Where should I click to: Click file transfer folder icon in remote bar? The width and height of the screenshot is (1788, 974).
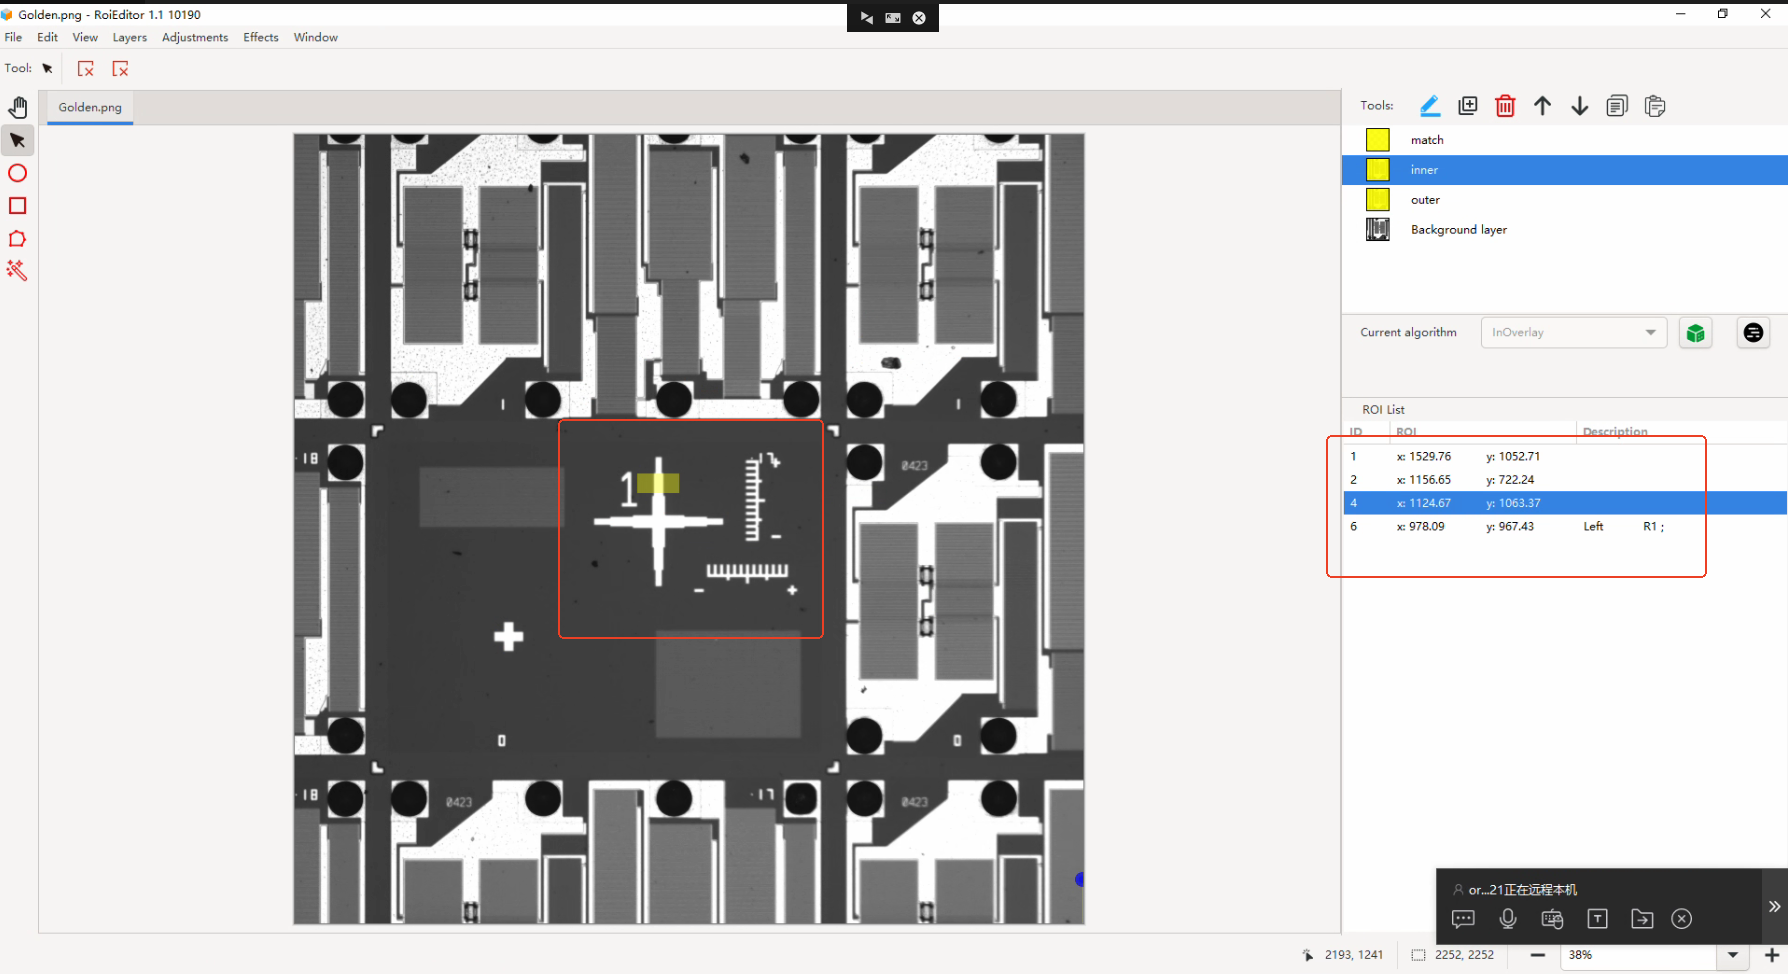[x=1642, y=919]
